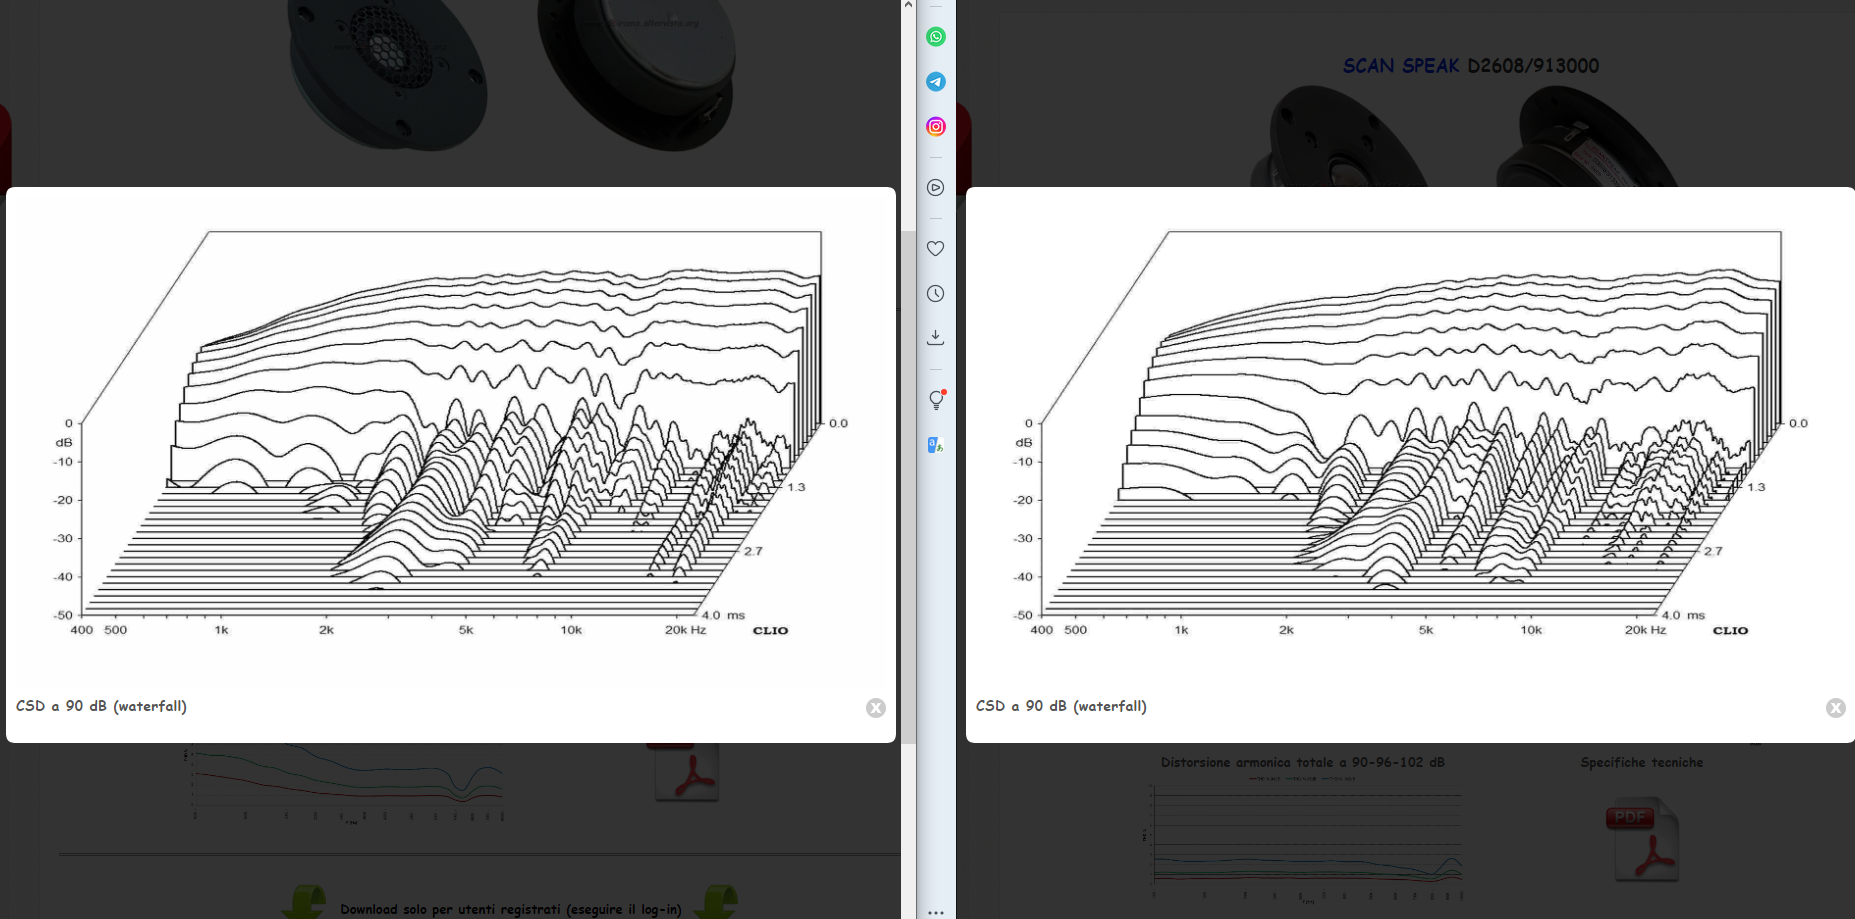Open the downloads panel icon
1855x919 pixels.
point(935,338)
